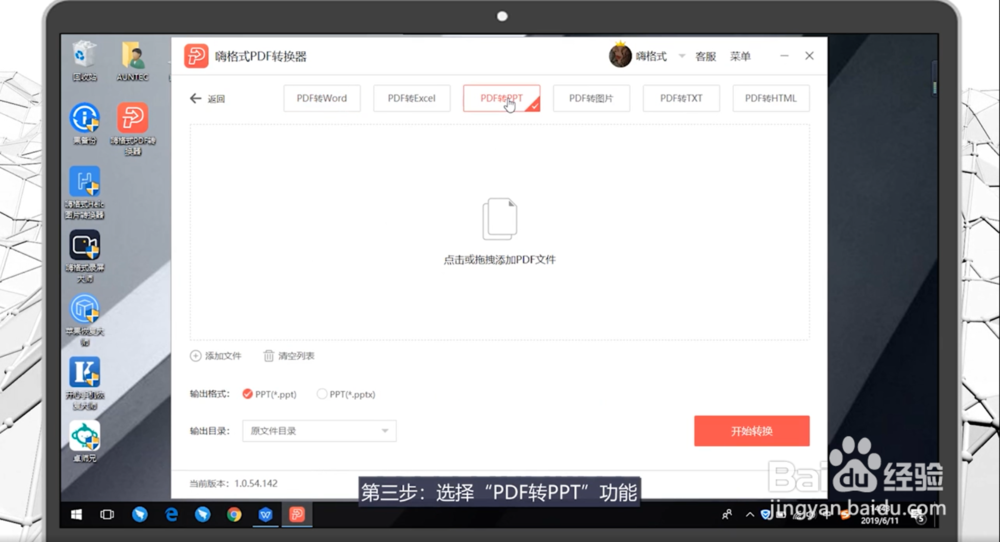The image size is (1000, 542).
Task: Expand the account dropdown arrow next to 嗨格式
Action: tap(682, 56)
